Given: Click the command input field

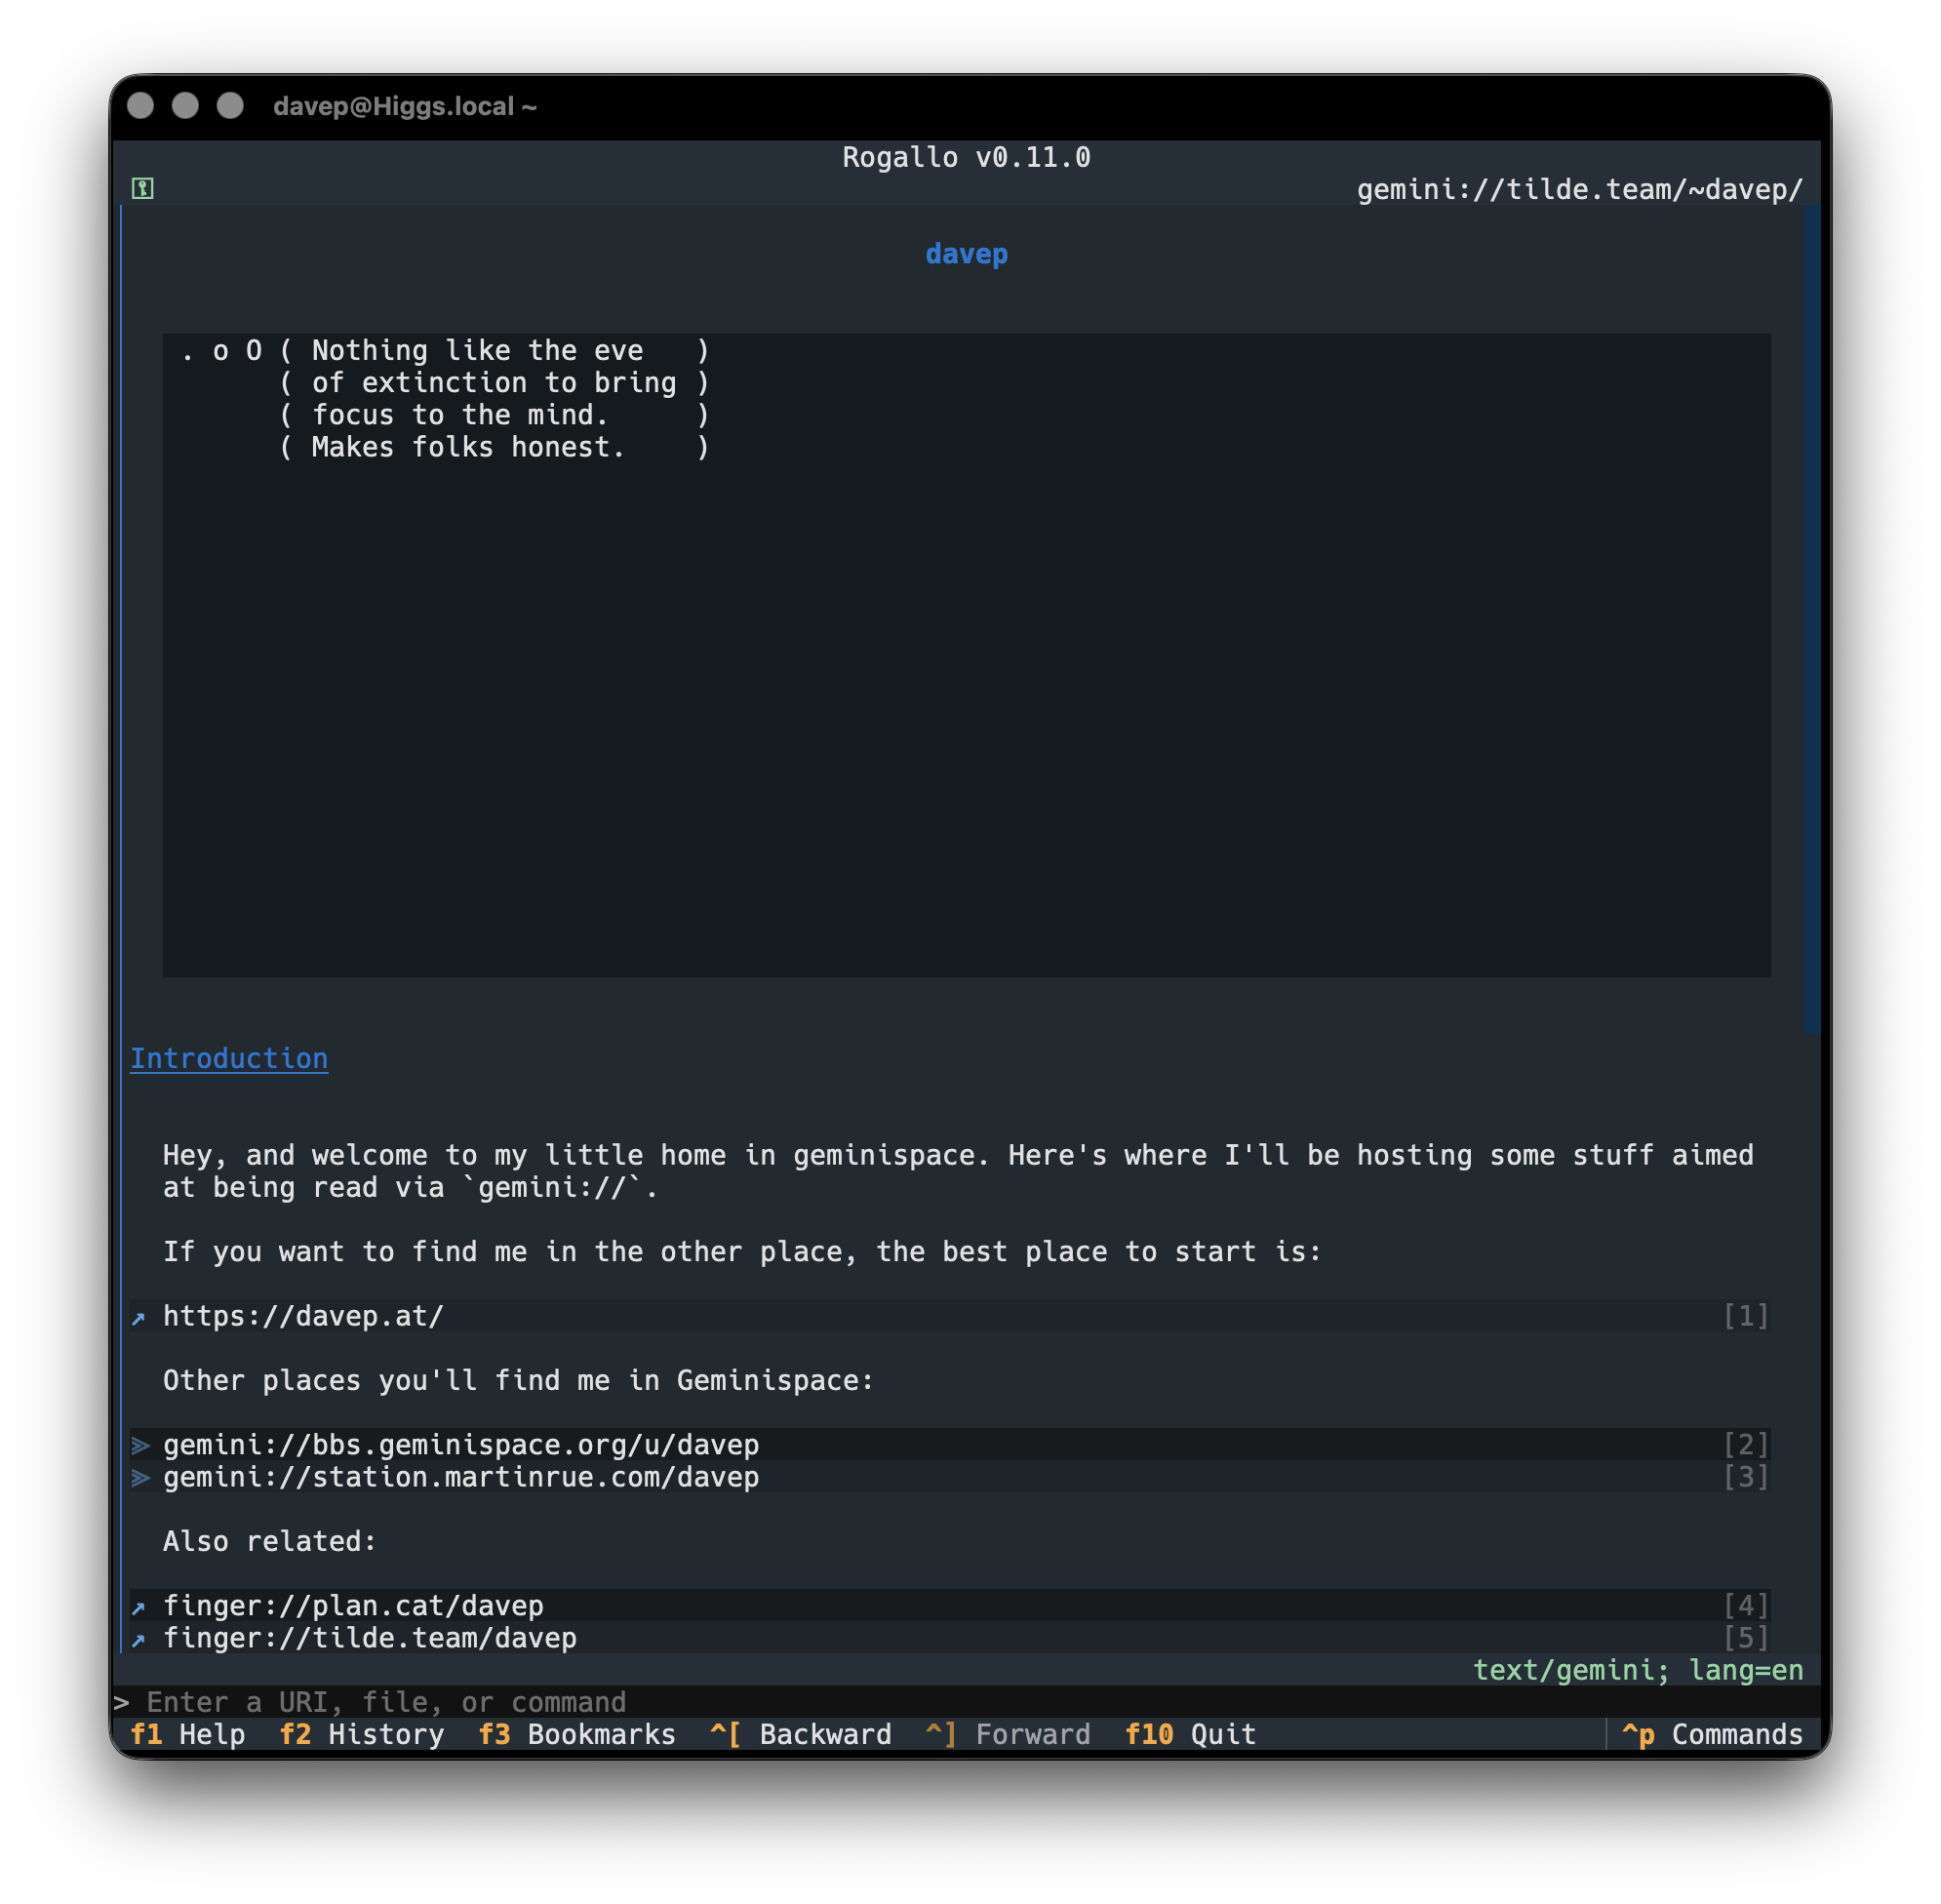Looking at the screenshot, I should tap(965, 1702).
